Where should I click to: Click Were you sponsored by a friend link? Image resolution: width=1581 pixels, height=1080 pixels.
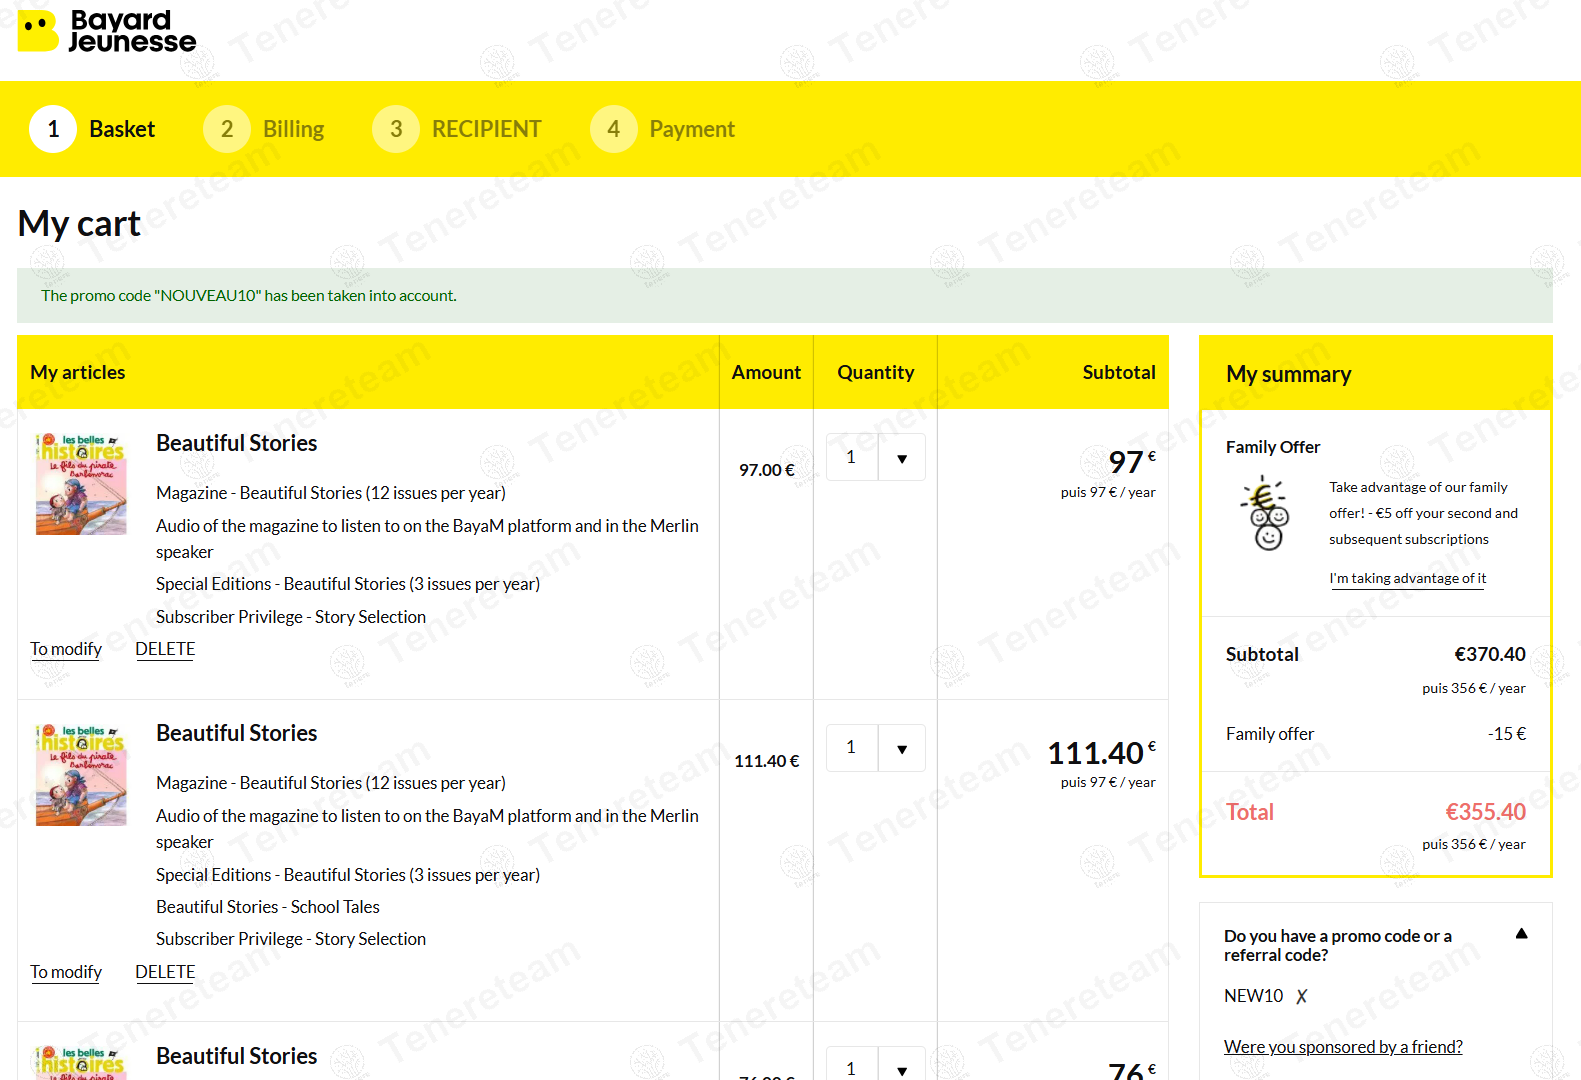(1343, 1047)
